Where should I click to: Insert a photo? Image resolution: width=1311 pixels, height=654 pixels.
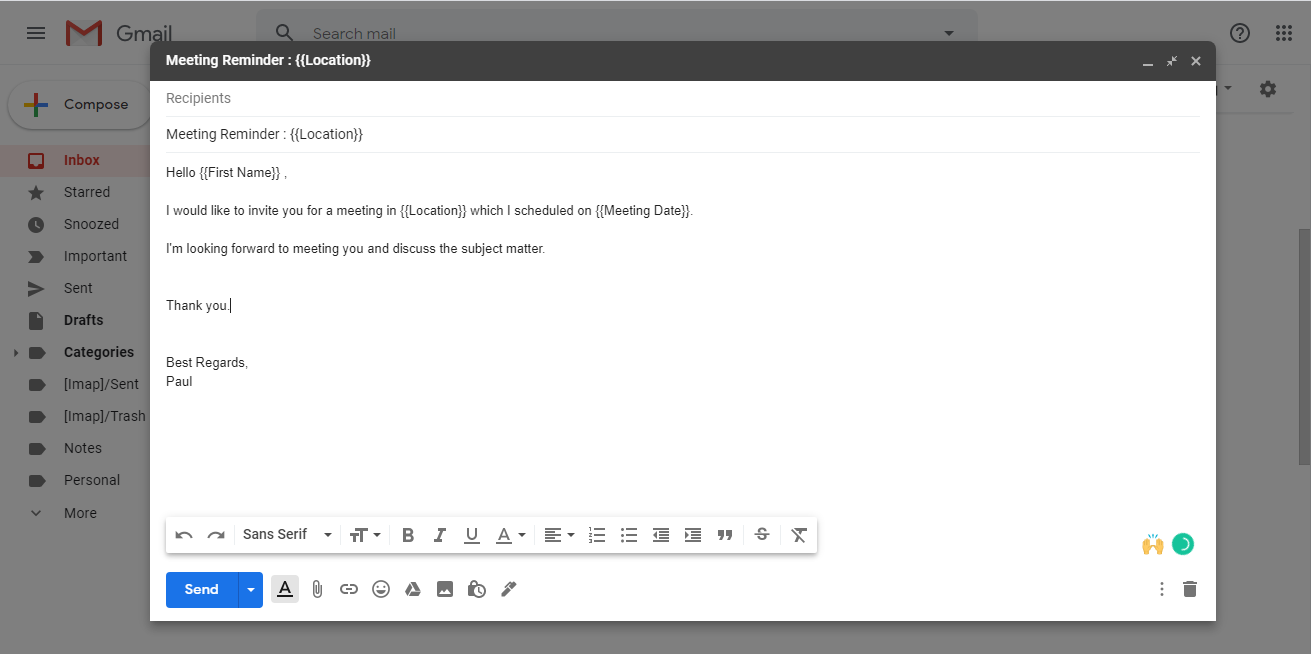[445, 590]
